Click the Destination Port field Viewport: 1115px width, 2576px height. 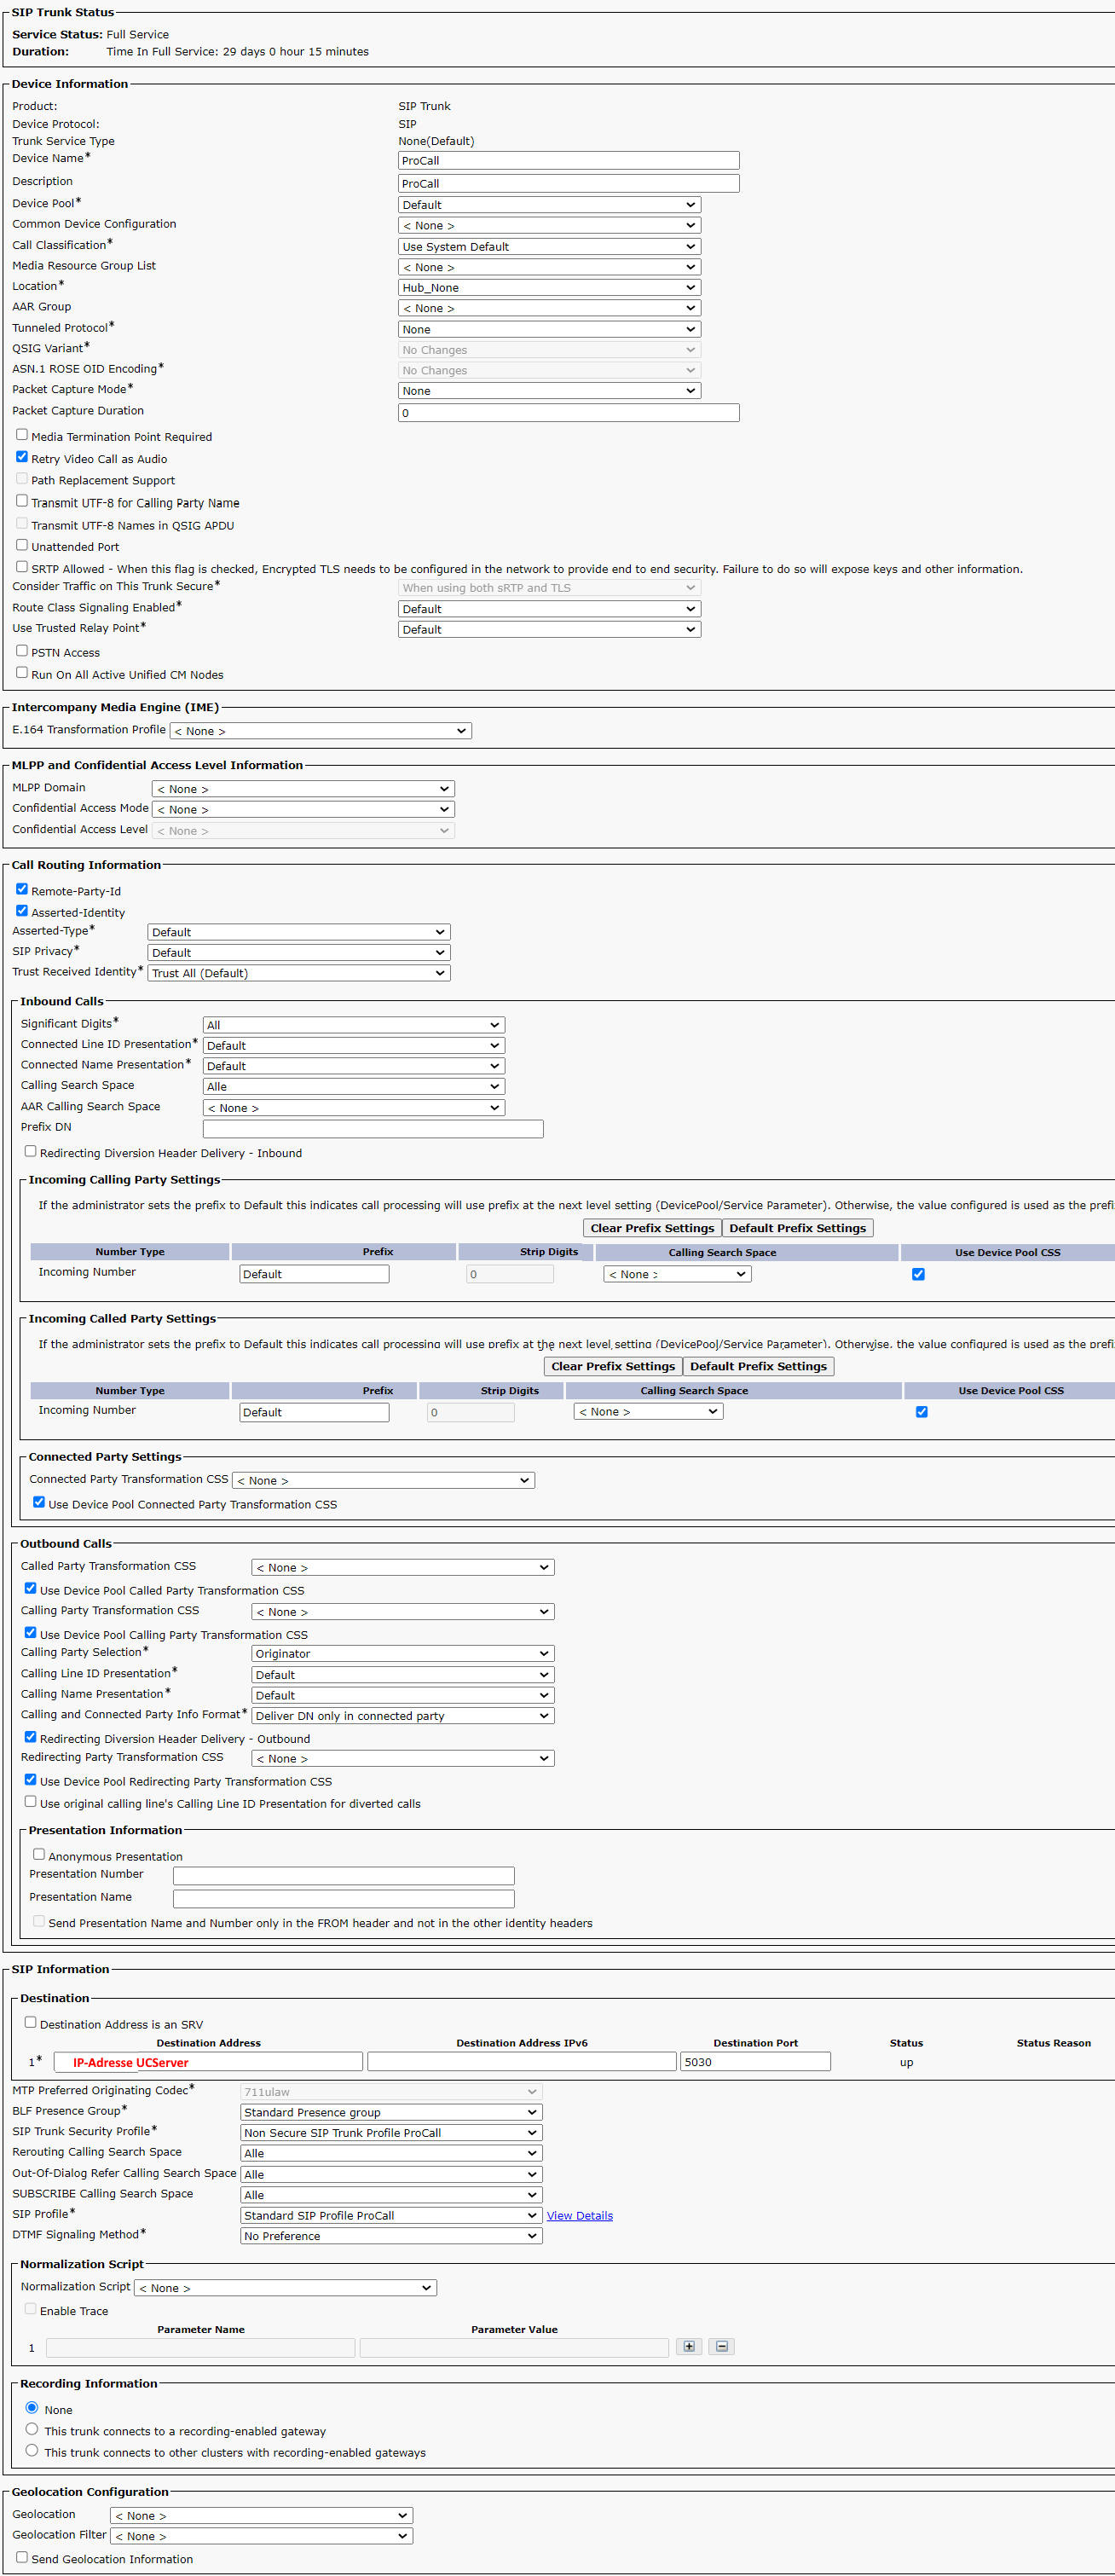[755, 2061]
